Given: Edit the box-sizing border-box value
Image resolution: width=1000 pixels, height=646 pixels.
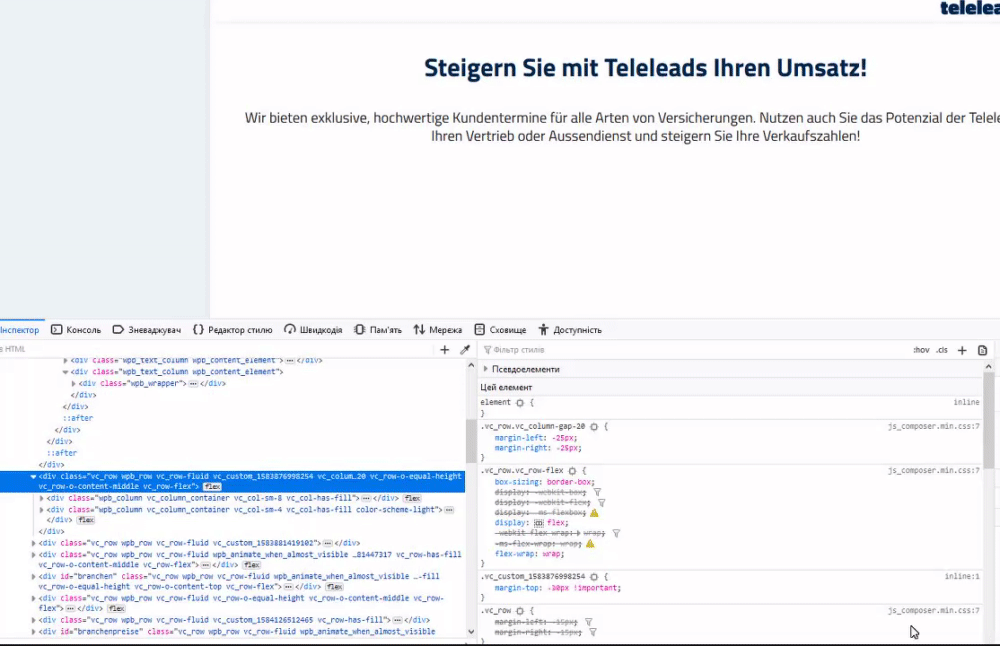Looking at the screenshot, I should tap(570, 482).
